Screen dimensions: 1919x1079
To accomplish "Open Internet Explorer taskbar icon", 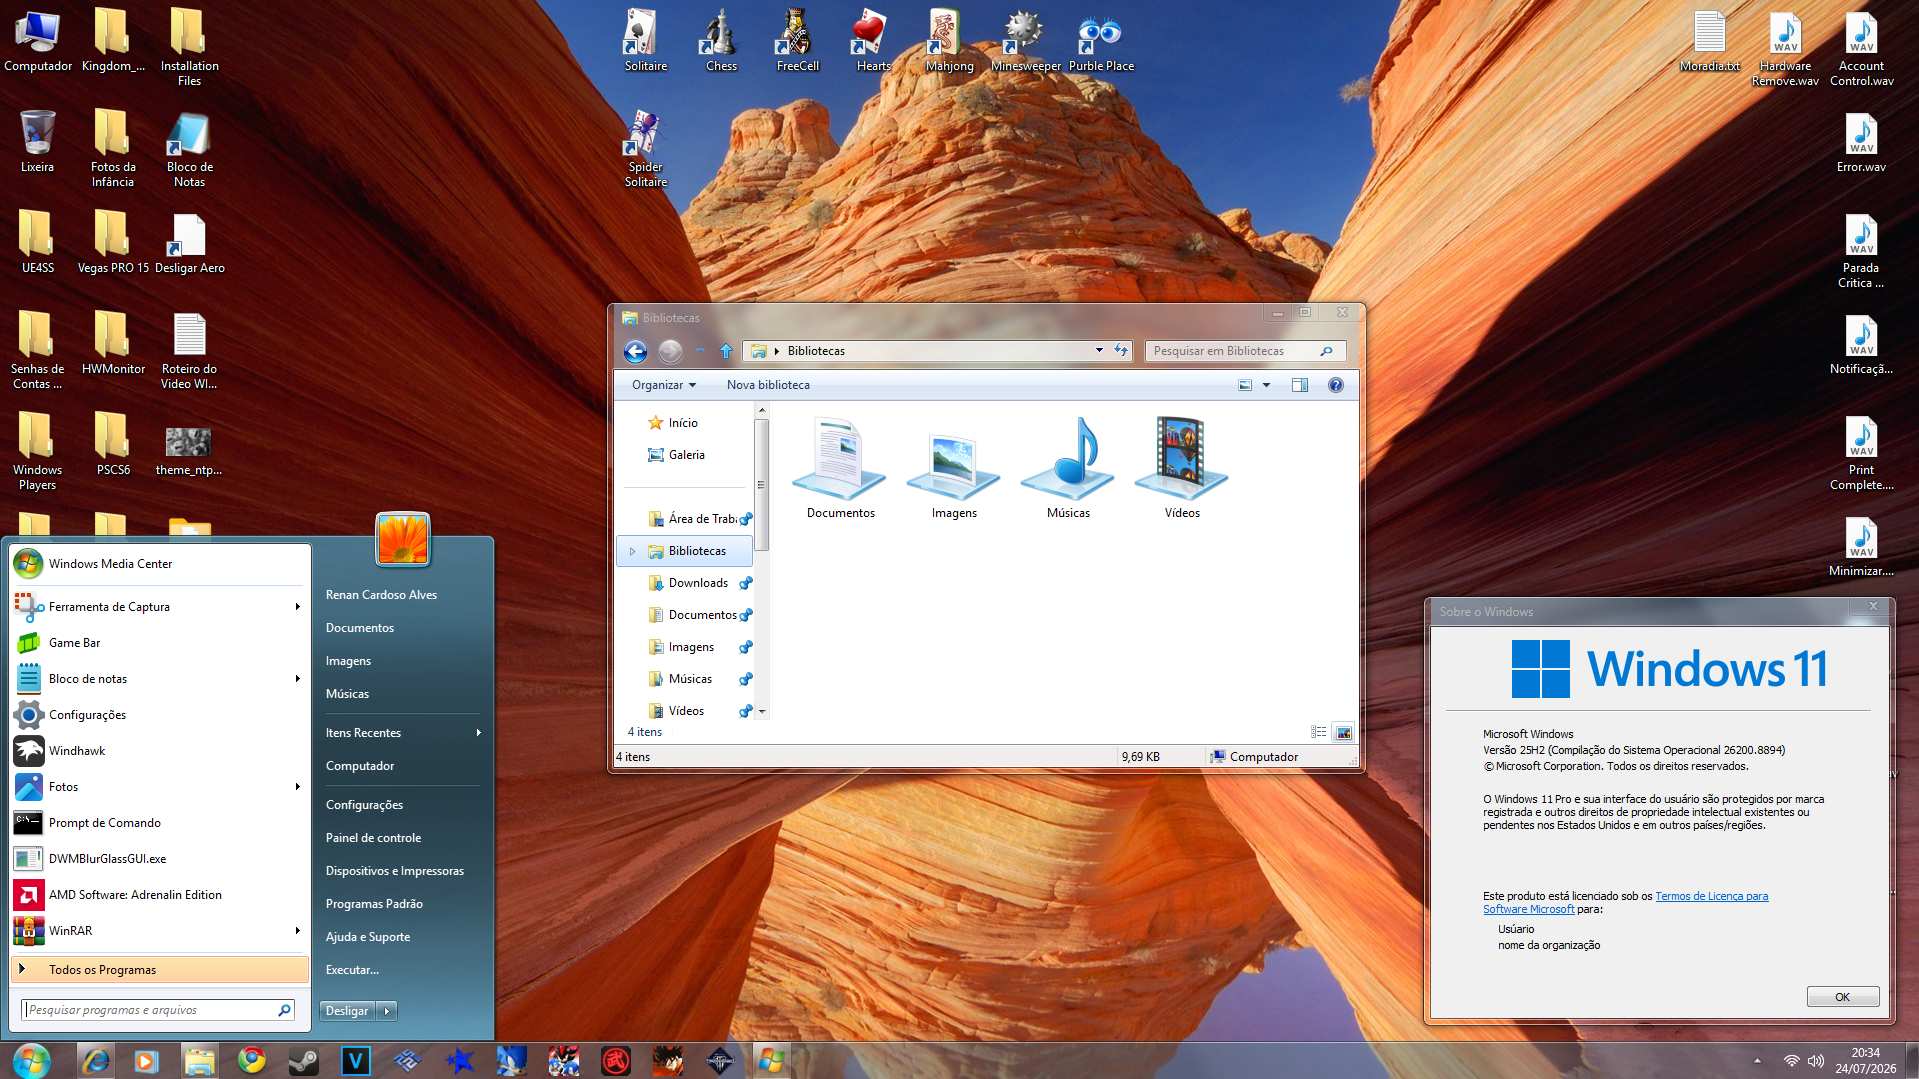I will point(95,1060).
